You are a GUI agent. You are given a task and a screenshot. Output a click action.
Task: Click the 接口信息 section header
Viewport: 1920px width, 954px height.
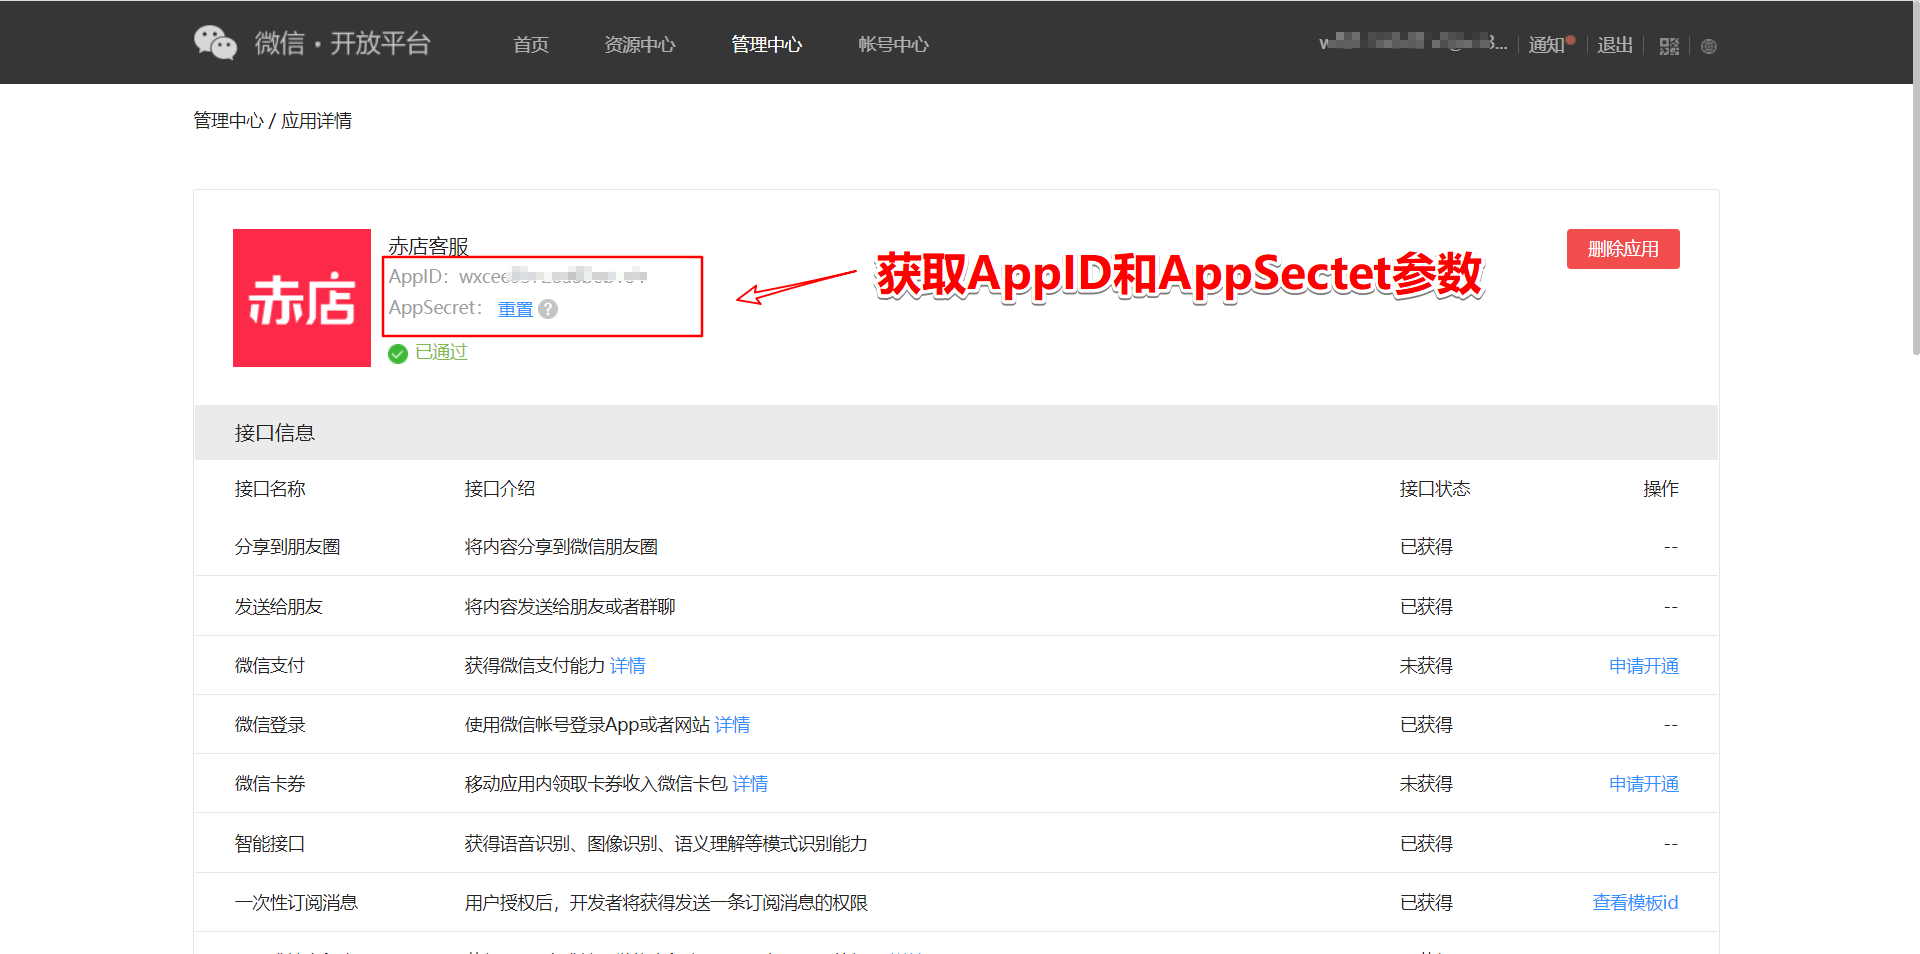click(956, 433)
